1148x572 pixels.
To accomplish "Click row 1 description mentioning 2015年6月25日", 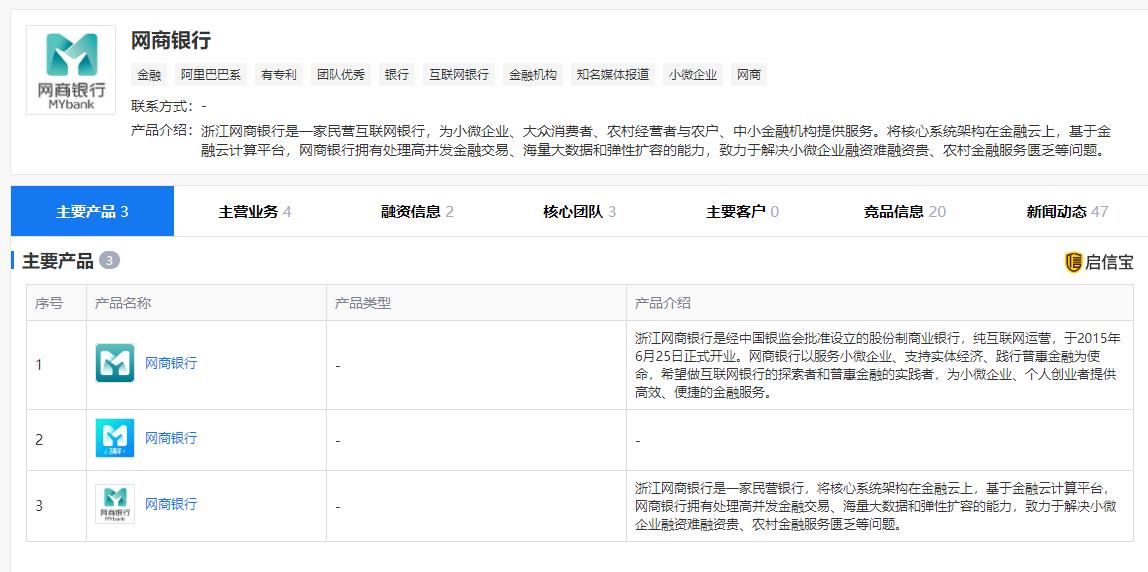I will [x=878, y=365].
